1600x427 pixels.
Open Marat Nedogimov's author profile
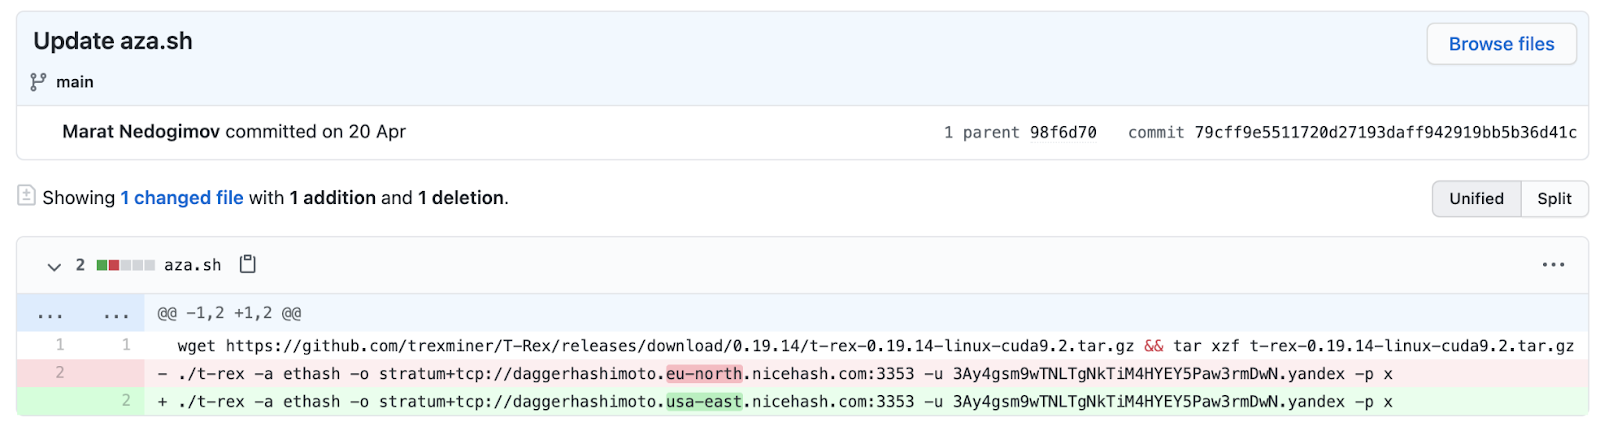[141, 132]
